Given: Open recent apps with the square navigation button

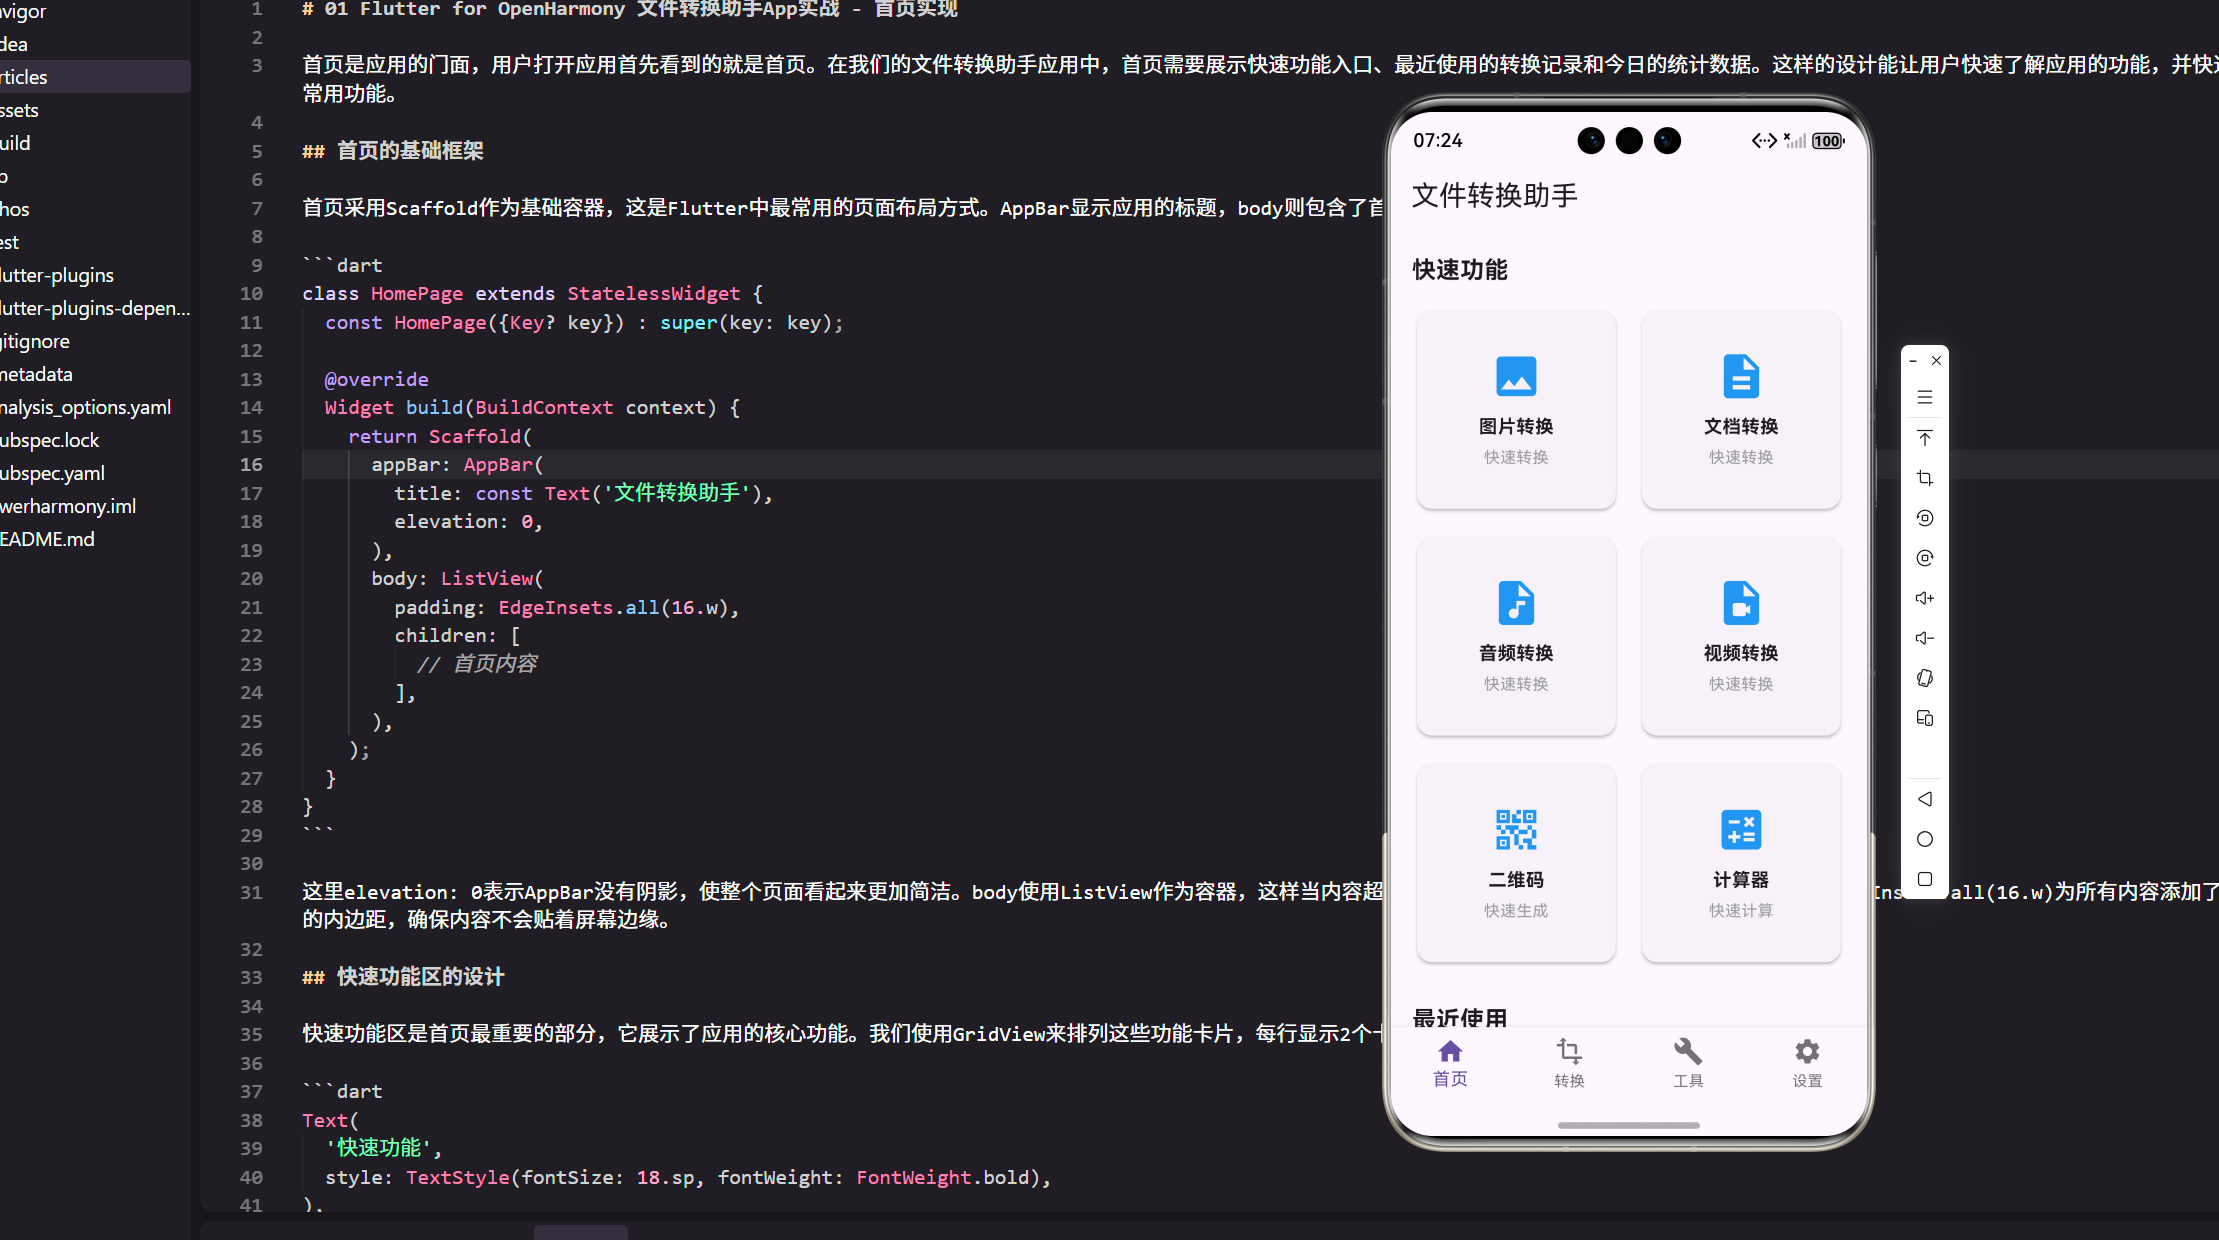Looking at the screenshot, I should (x=1924, y=879).
